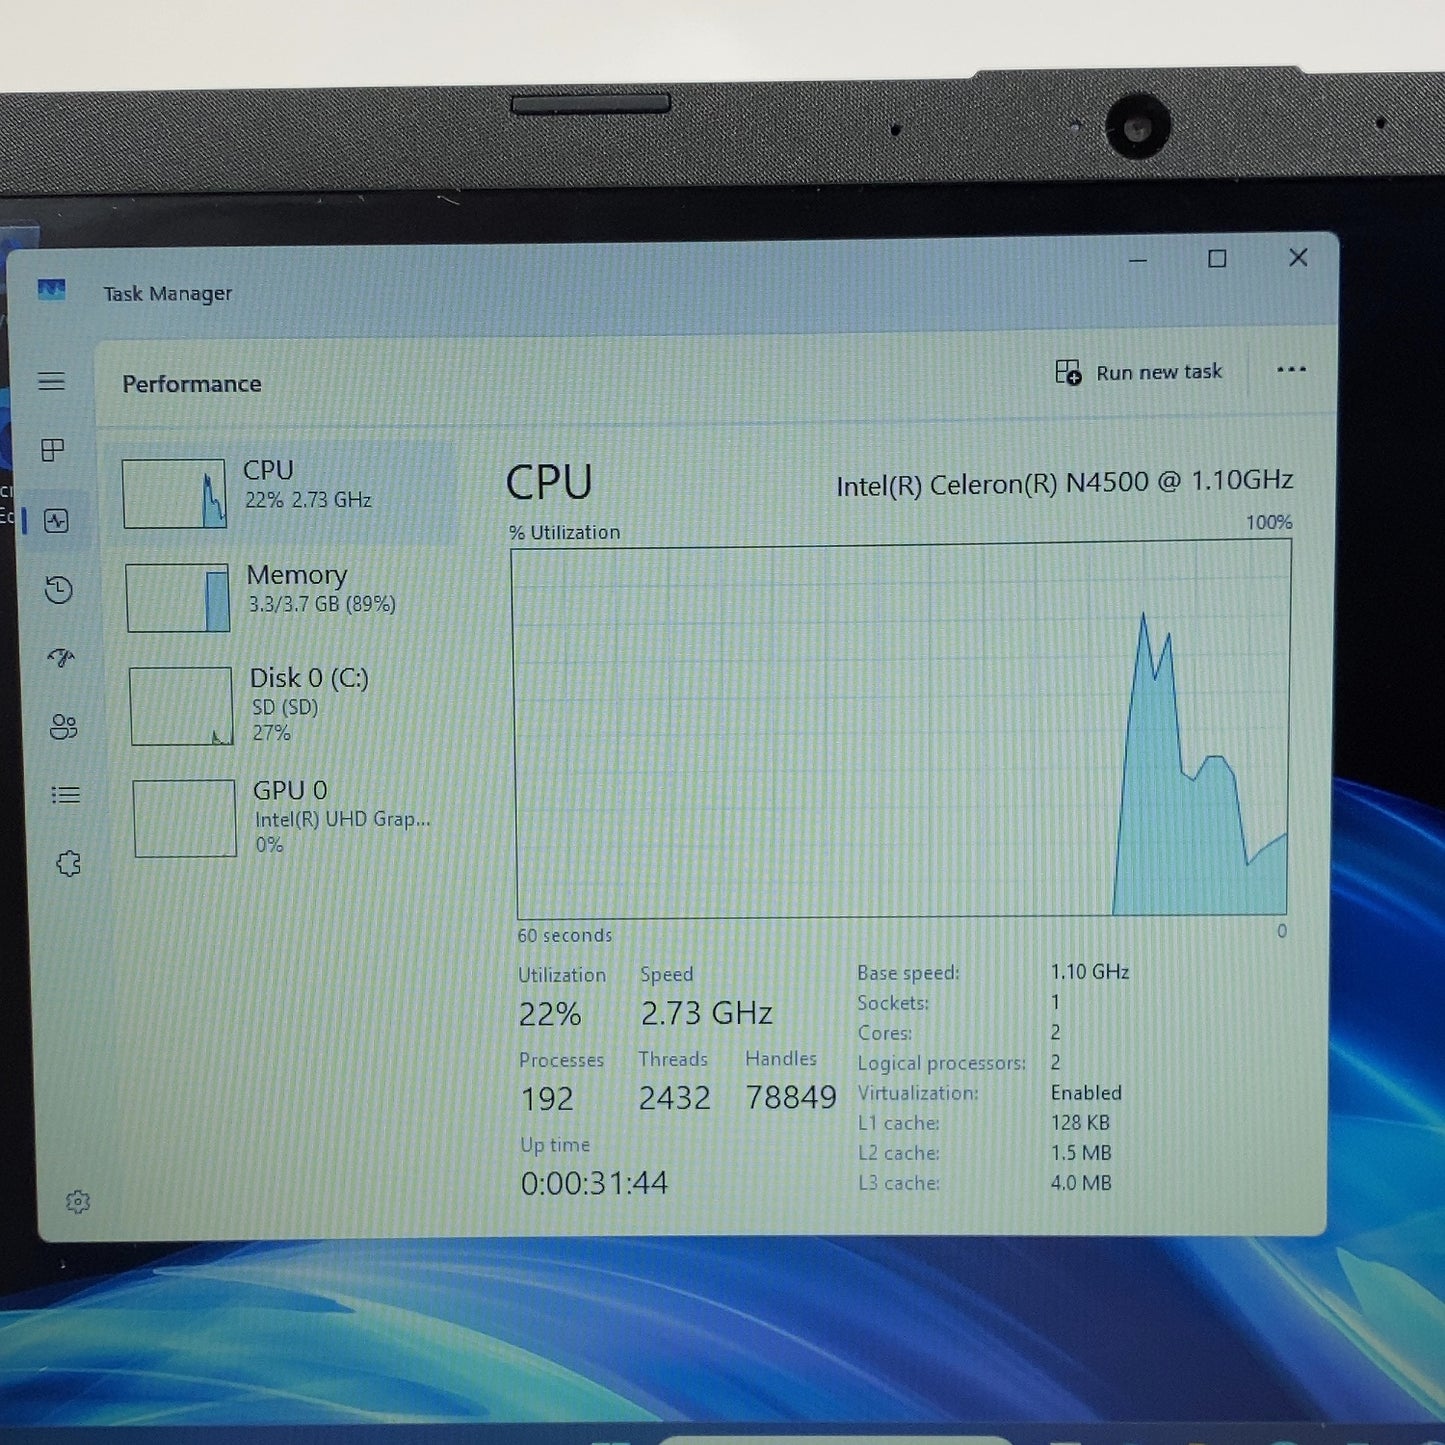Open the App history page icon
Image resolution: width=1445 pixels, height=1445 pixels.
[59, 589]
